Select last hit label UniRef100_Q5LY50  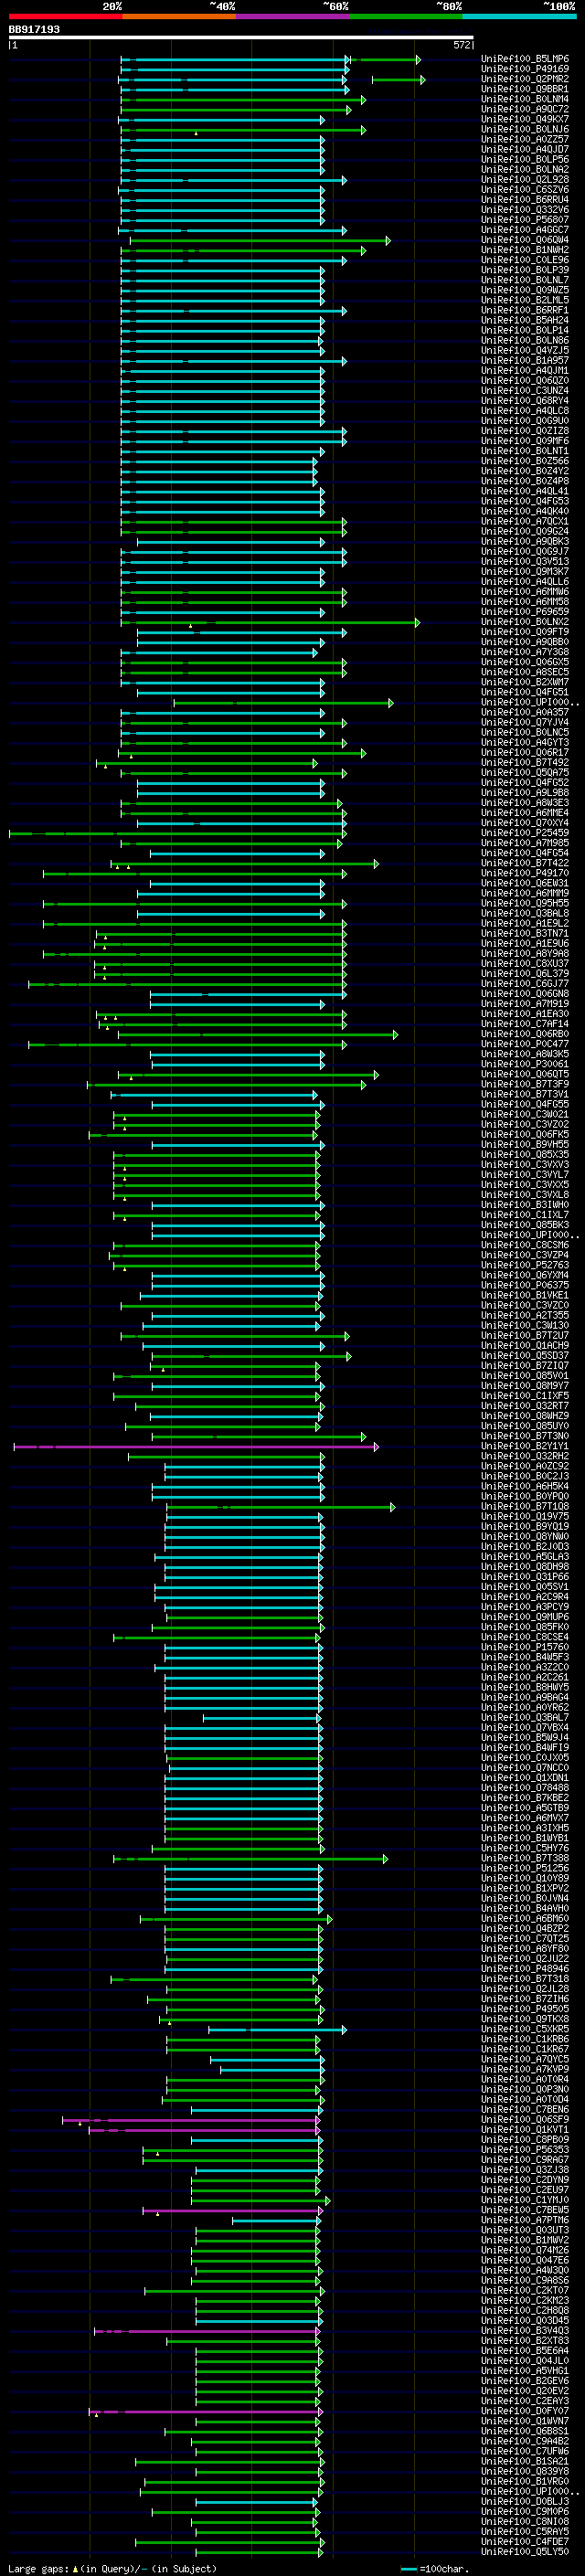[x=525, y=2551]
